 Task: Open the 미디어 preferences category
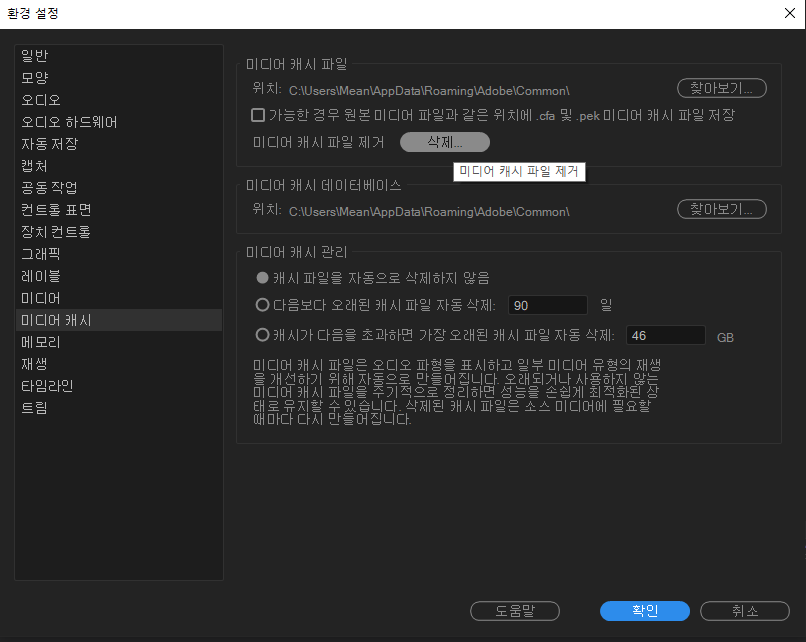coord(119,298)
